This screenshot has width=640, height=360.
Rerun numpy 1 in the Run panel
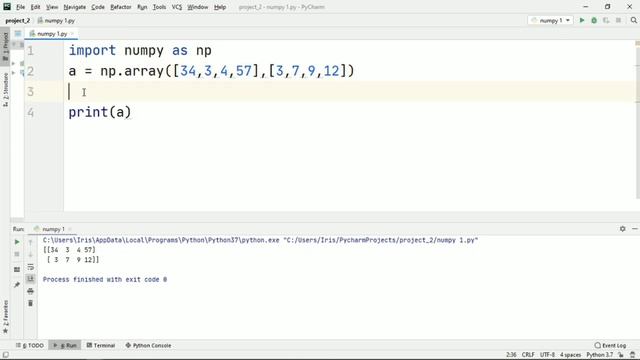pos(17,242)
